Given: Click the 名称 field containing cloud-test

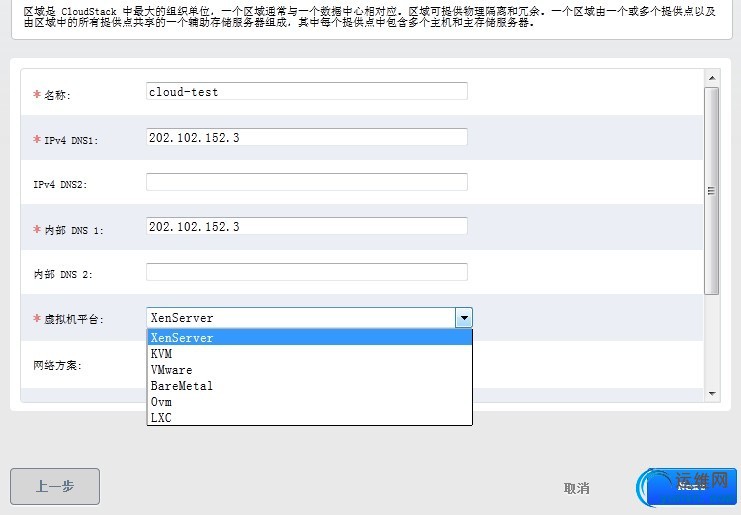Looking at the screenshot, I should pos(307,91).
